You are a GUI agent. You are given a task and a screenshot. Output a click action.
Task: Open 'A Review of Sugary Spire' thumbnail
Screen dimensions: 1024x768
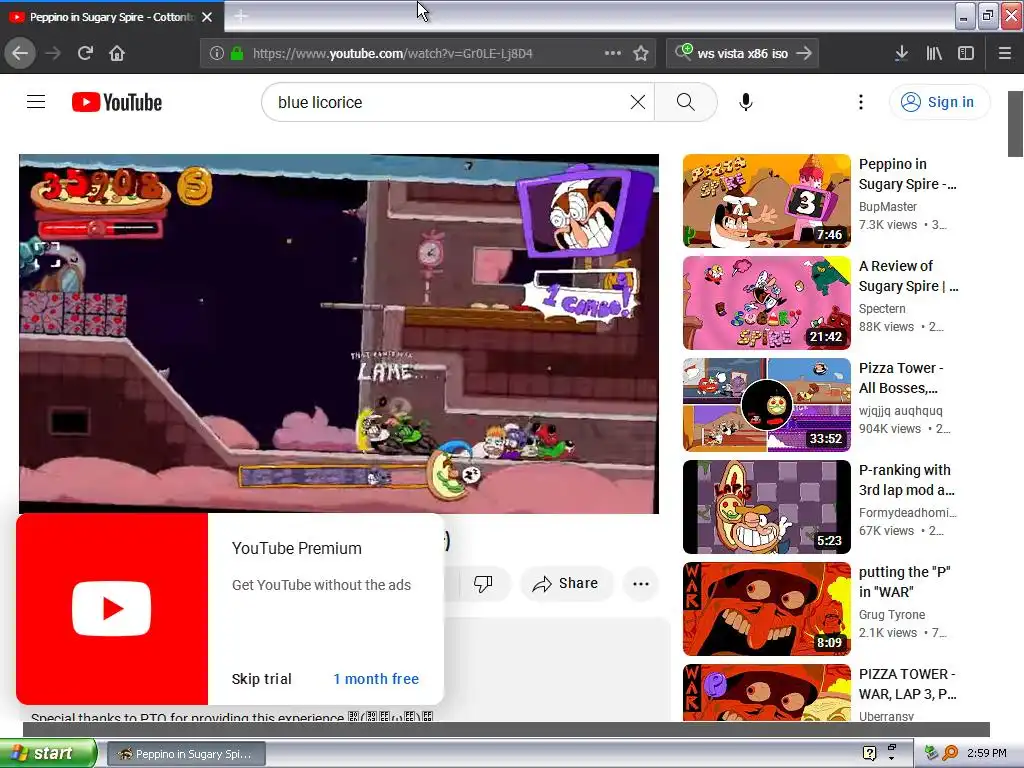[767, 303]
